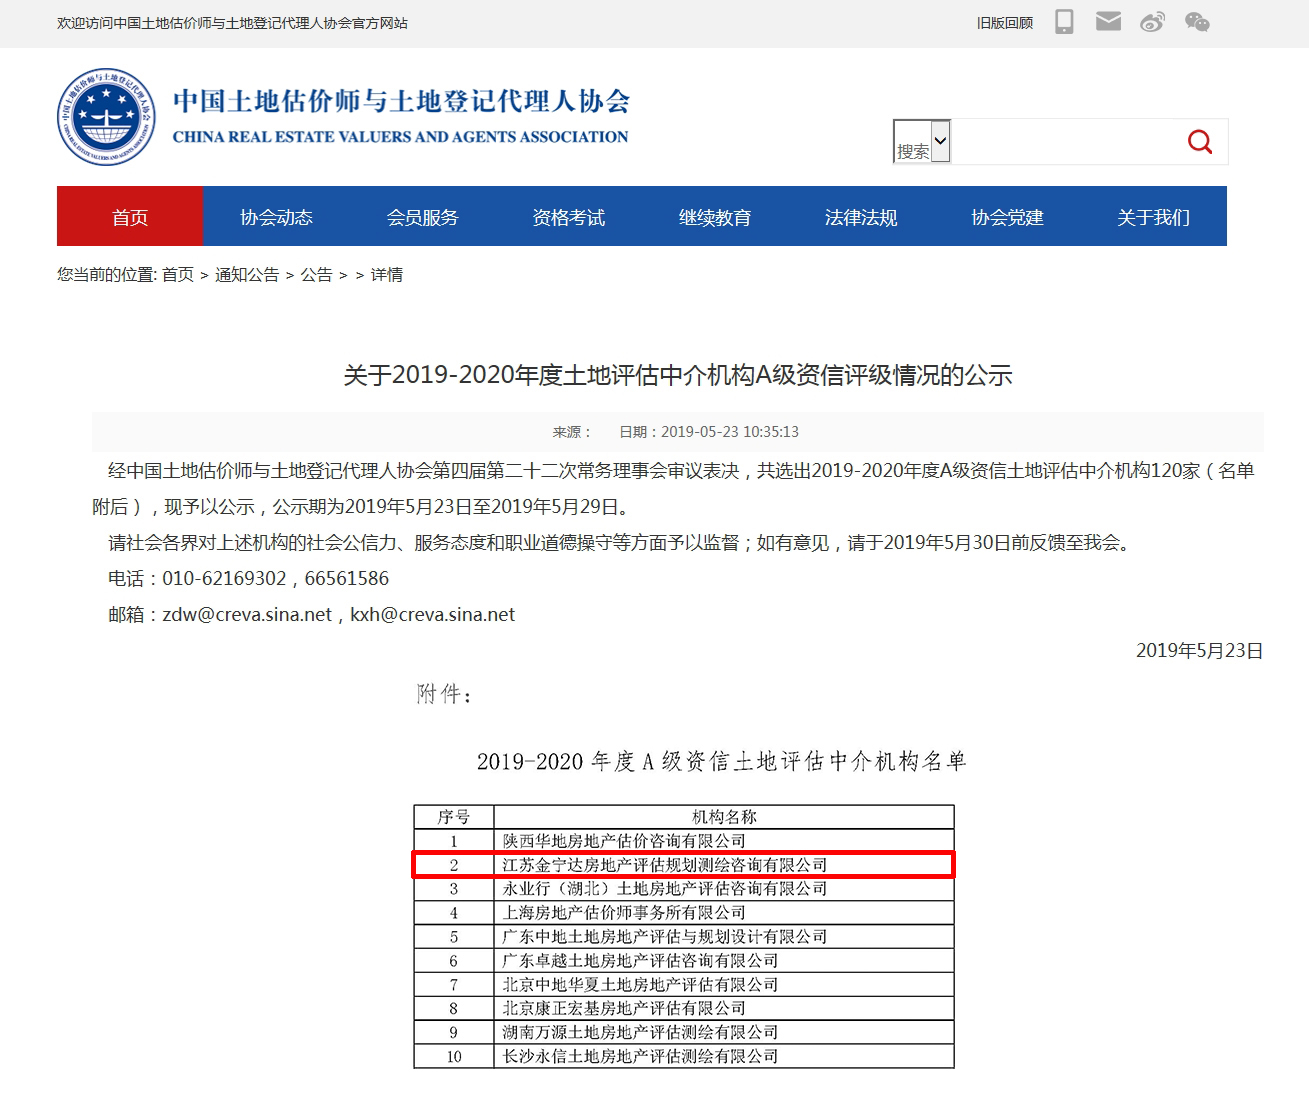Click 通知公告 breadcrumb link

tap(247, 275)
